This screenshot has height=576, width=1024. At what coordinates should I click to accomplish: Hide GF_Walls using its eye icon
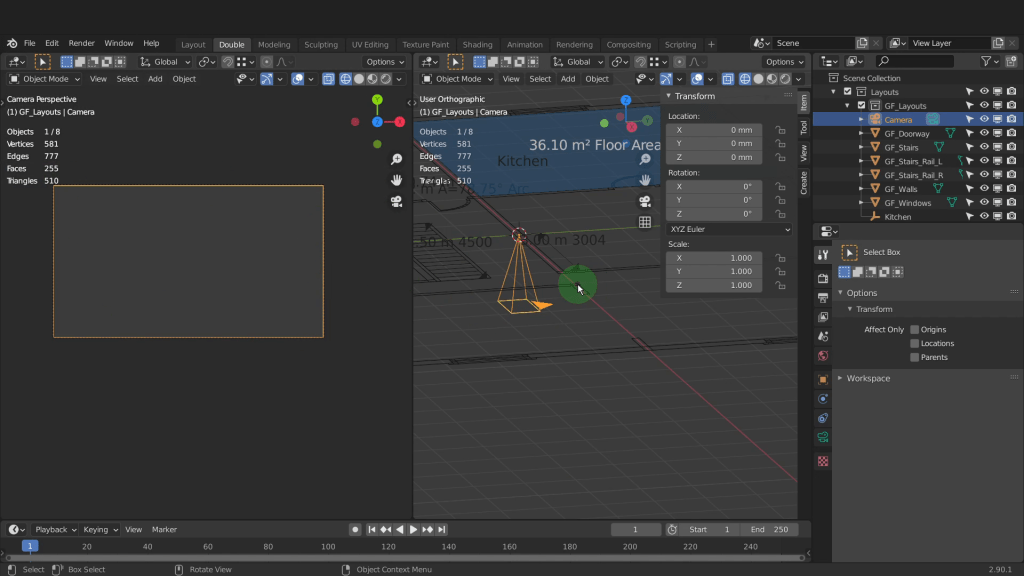click(x=984, y=189)
